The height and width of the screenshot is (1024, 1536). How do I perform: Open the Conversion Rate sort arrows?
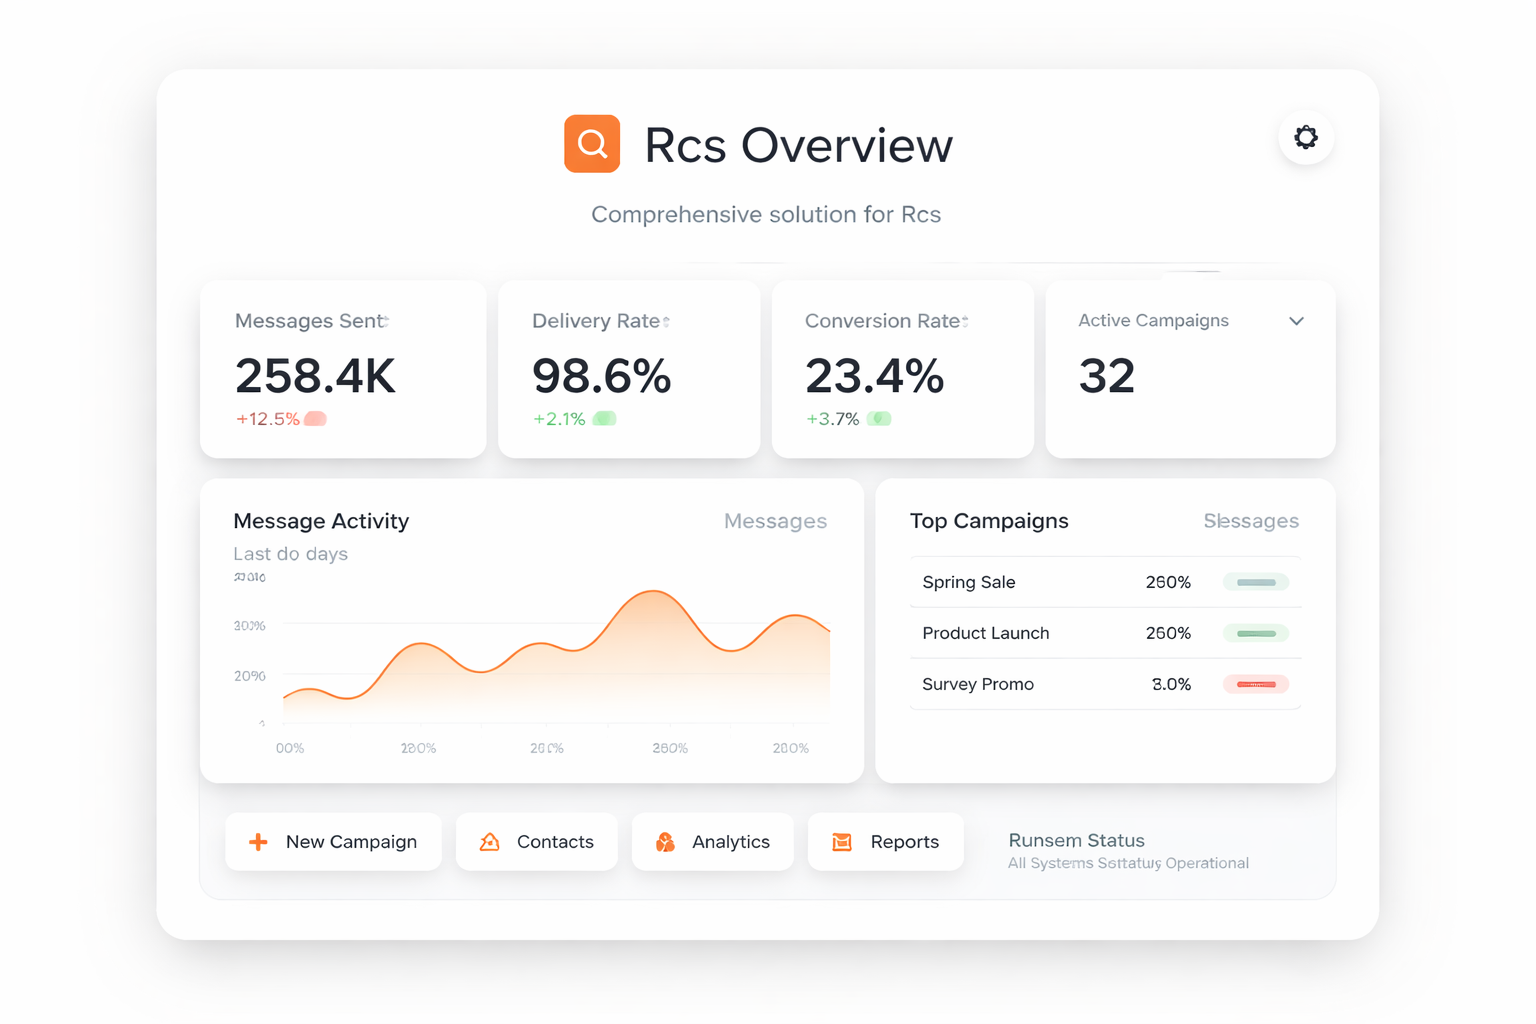(964, 321)
